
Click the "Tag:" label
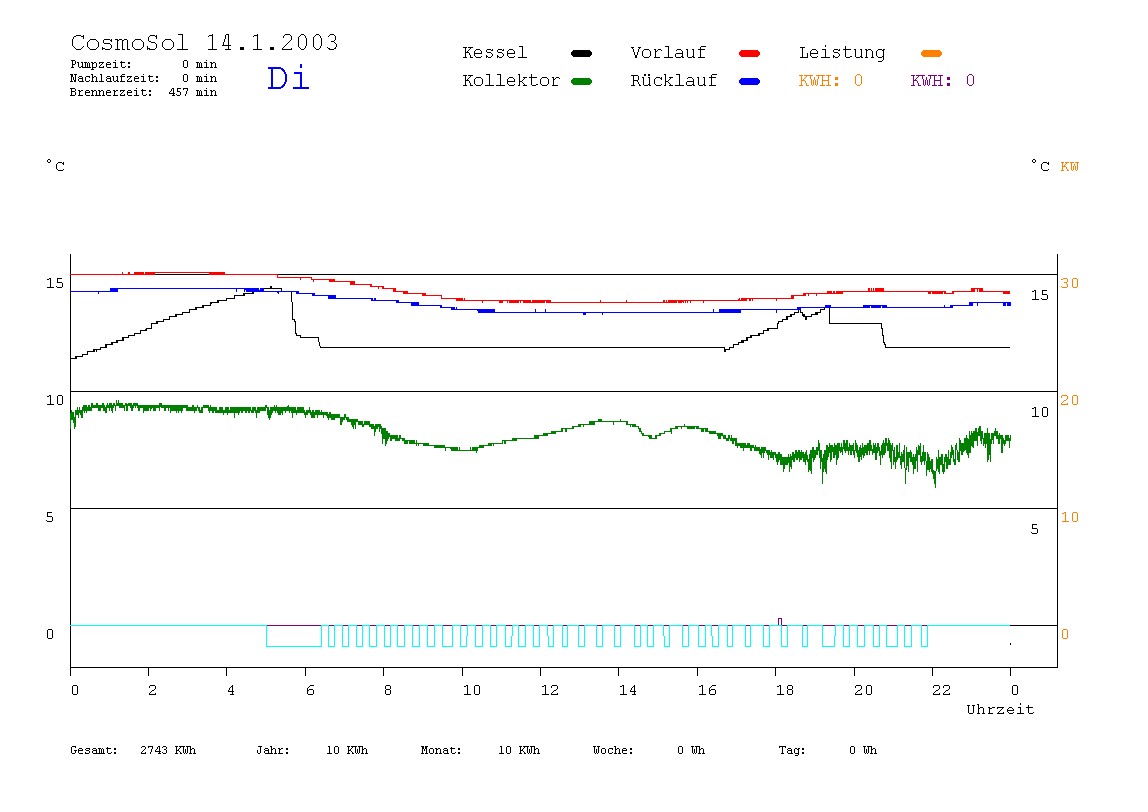click(x=791, y=750)
